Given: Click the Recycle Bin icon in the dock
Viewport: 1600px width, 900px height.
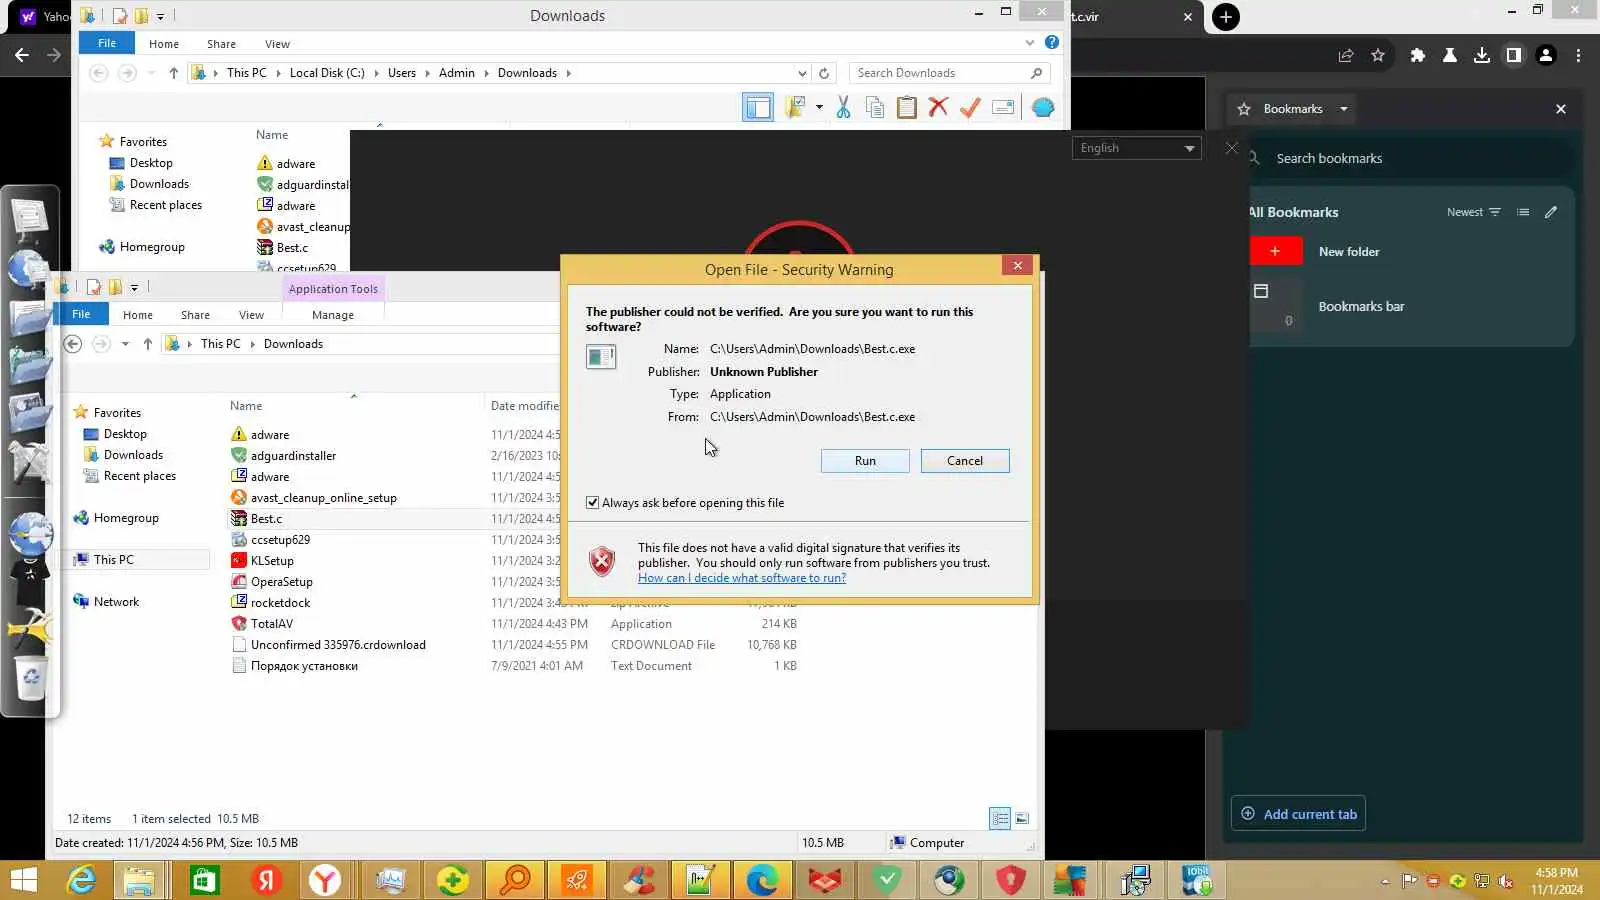Looking at the screenshot, I should click(31, 680).
